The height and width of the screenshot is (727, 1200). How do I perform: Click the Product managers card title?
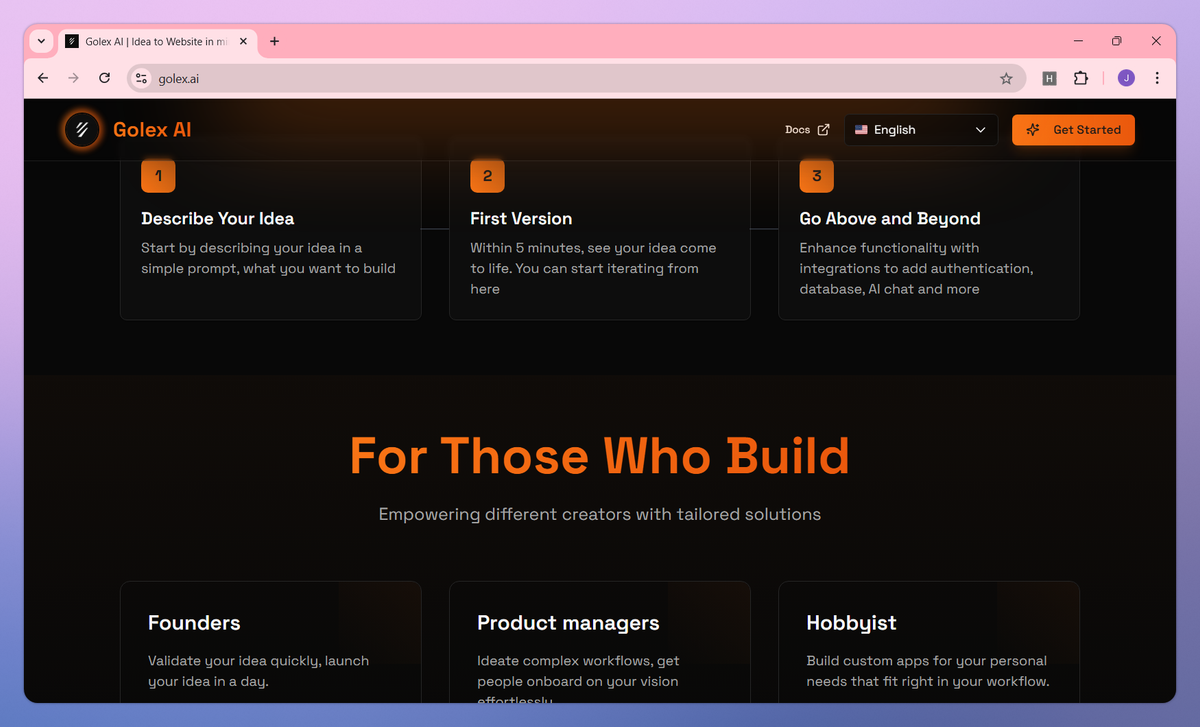[x=568, y=623]
